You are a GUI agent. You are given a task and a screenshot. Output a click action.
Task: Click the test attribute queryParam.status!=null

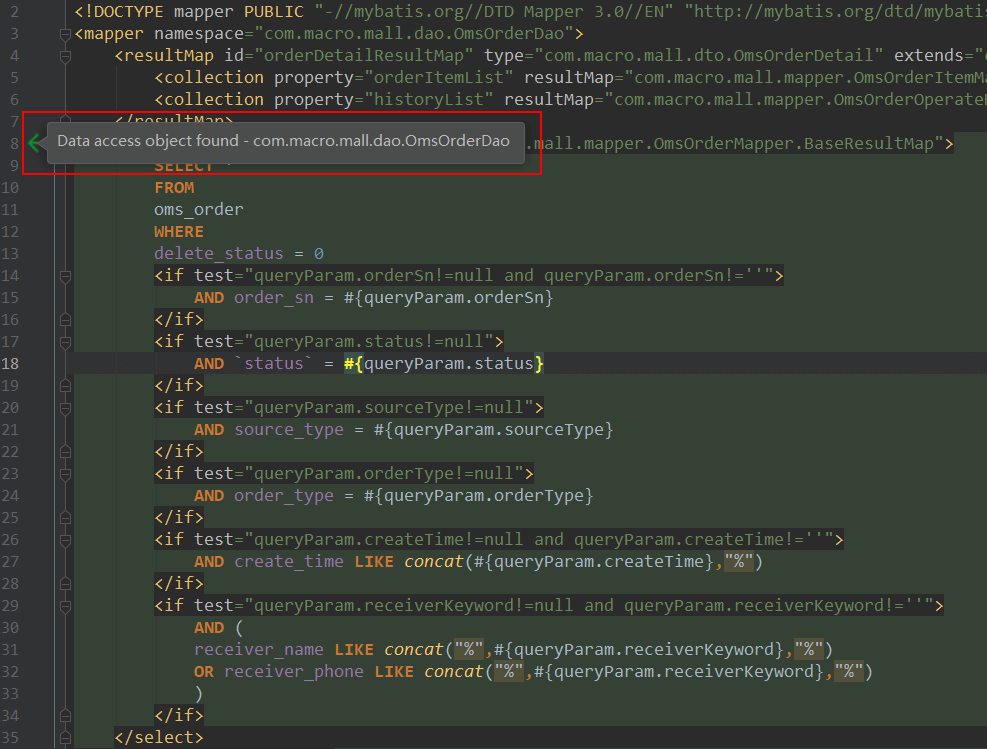[x=369, y=342]
